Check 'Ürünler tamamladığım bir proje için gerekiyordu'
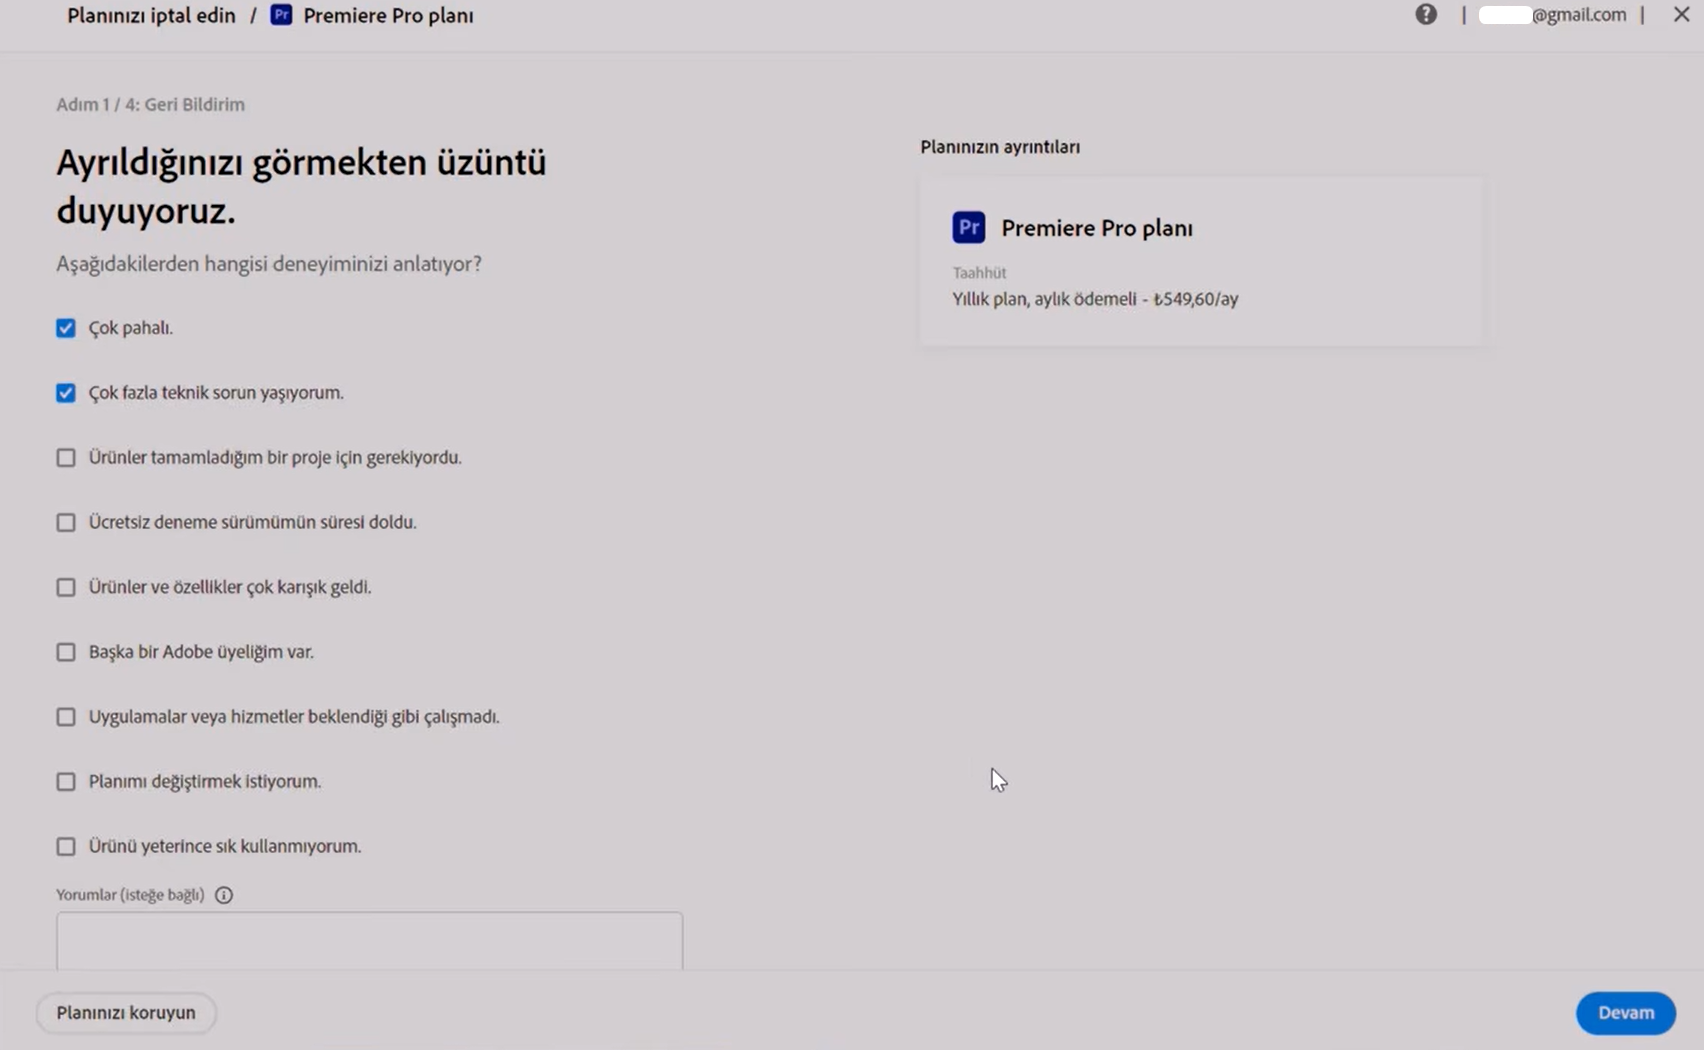 [66, 458]
